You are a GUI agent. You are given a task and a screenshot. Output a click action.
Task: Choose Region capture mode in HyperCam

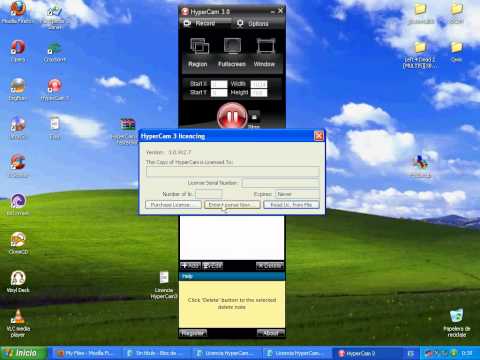click(198, 52)
